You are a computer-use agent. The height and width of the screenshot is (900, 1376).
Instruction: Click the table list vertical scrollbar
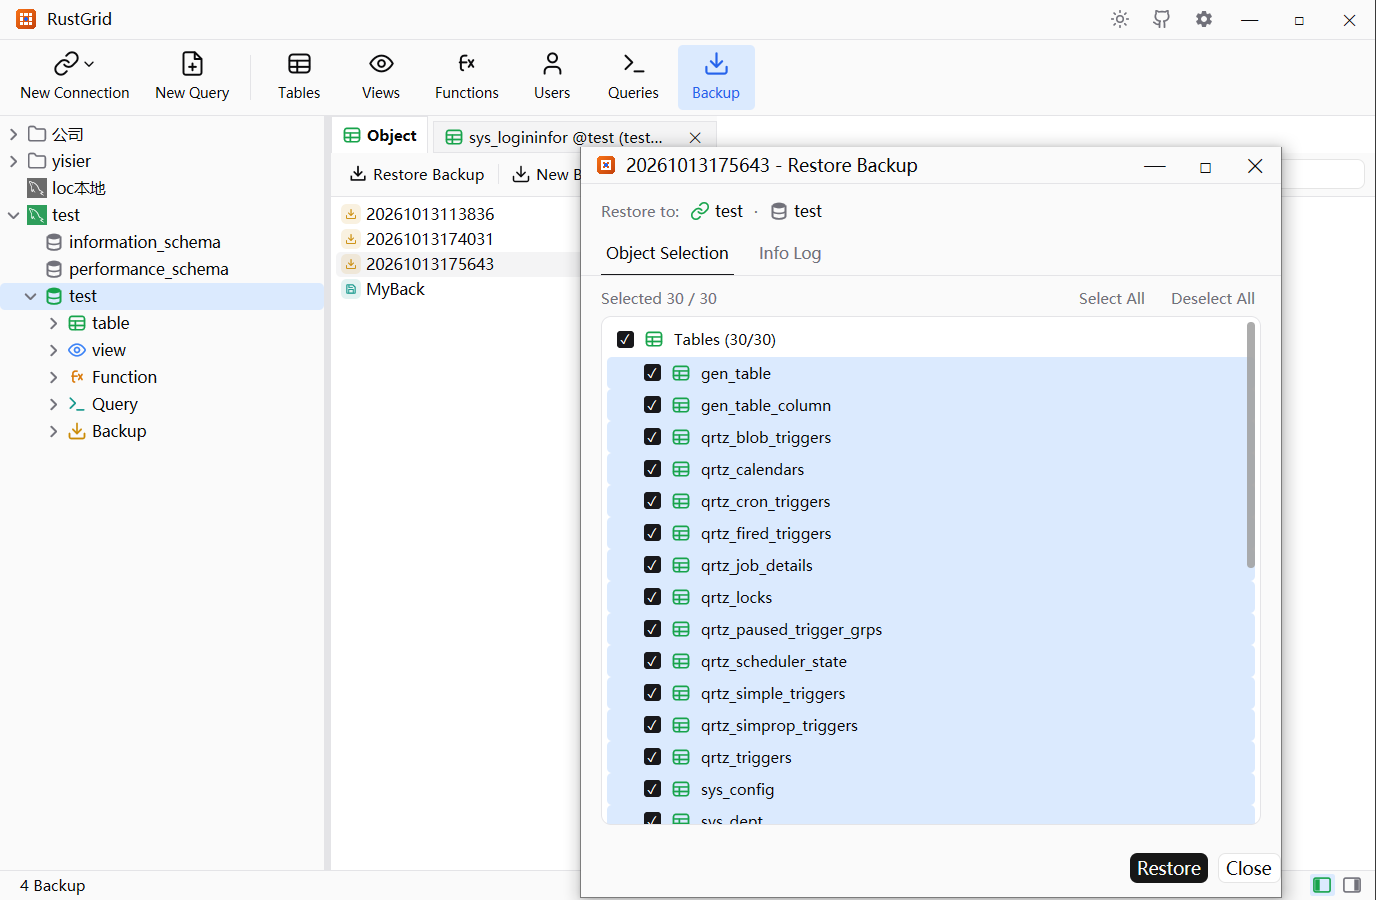(1251, 445)
